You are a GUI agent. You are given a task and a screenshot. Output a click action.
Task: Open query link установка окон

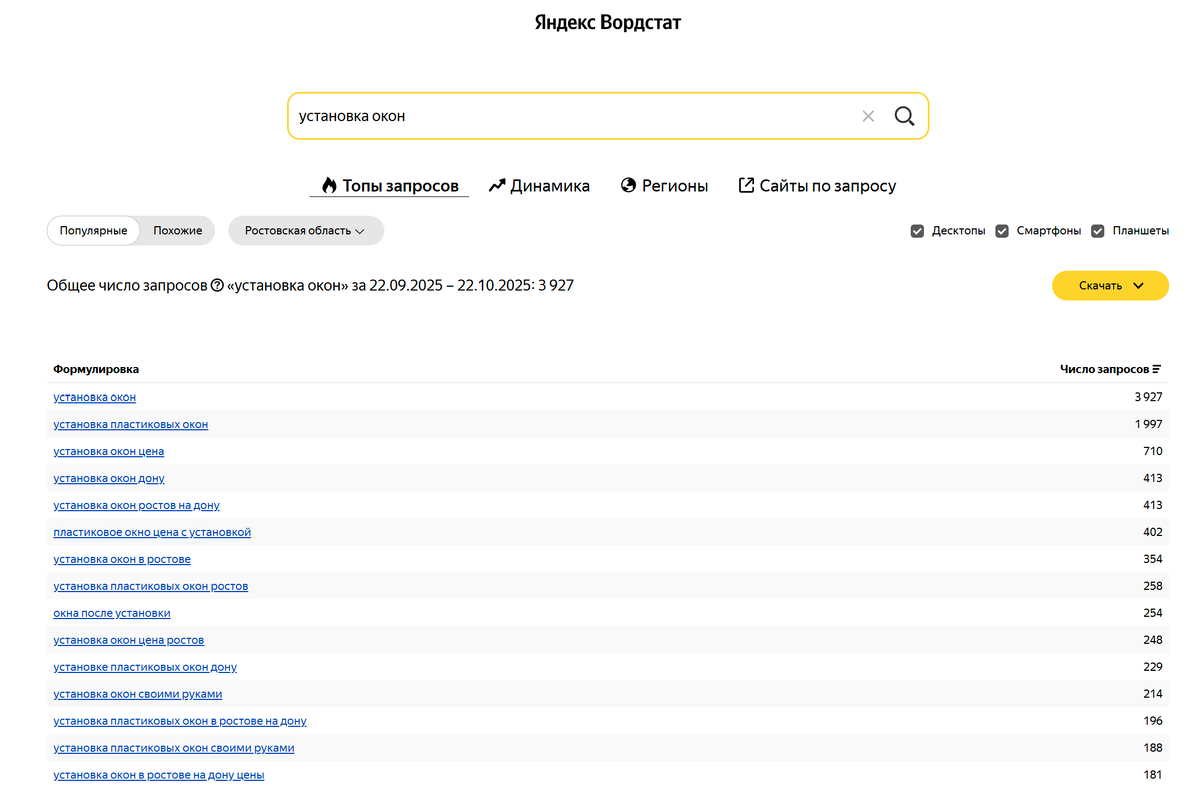(x=94, y=397)
